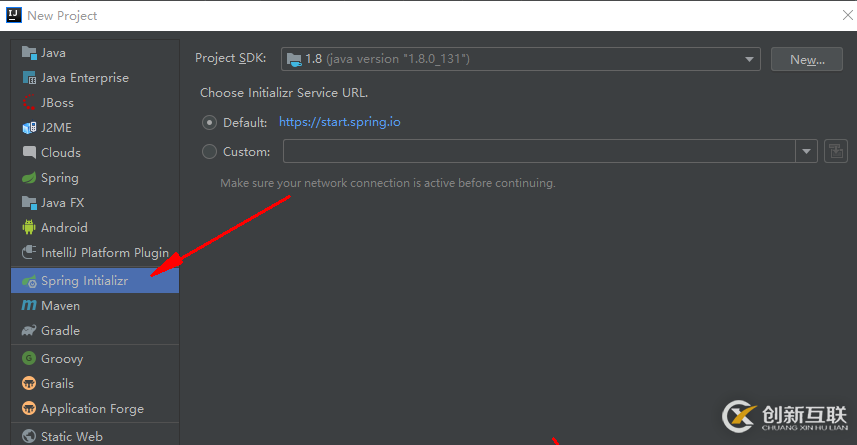857x445 pixels.
Task: Select the J2ME cube icon
Action: [x=29, y=127]
